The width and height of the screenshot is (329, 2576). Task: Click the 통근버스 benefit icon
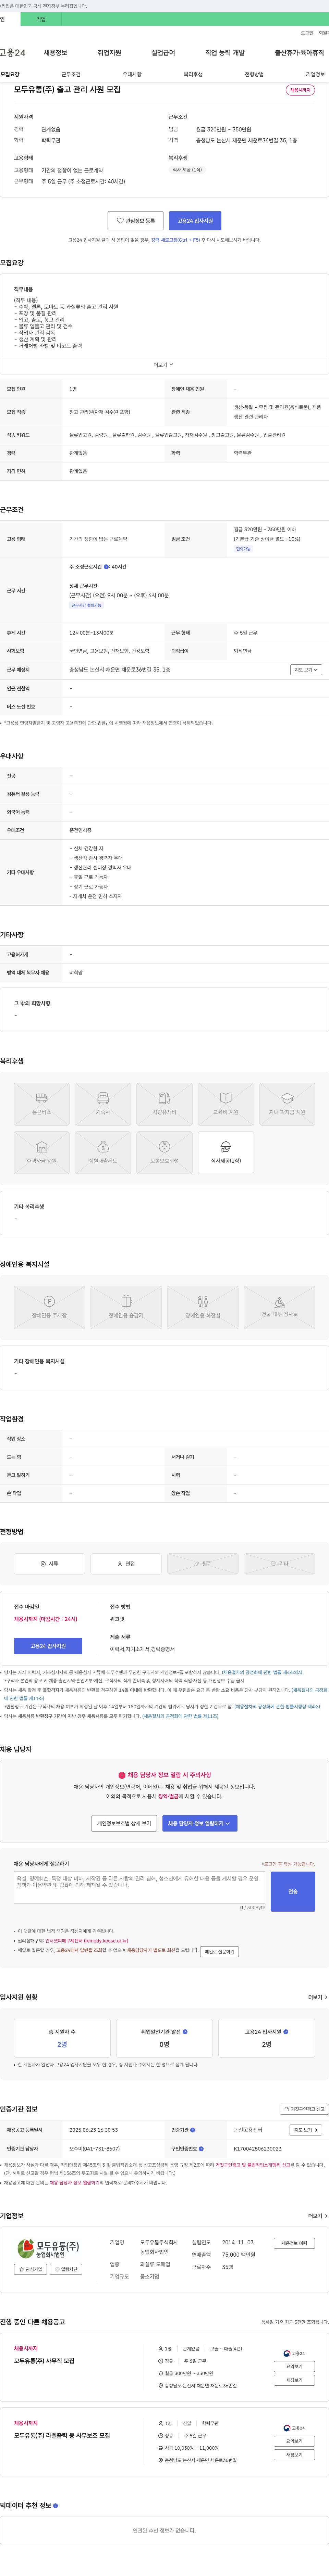(x=42, y=1103)
